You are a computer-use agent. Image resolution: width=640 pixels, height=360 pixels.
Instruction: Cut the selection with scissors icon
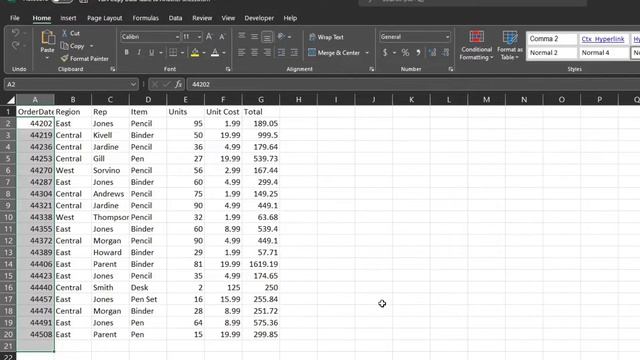point(64,33)
